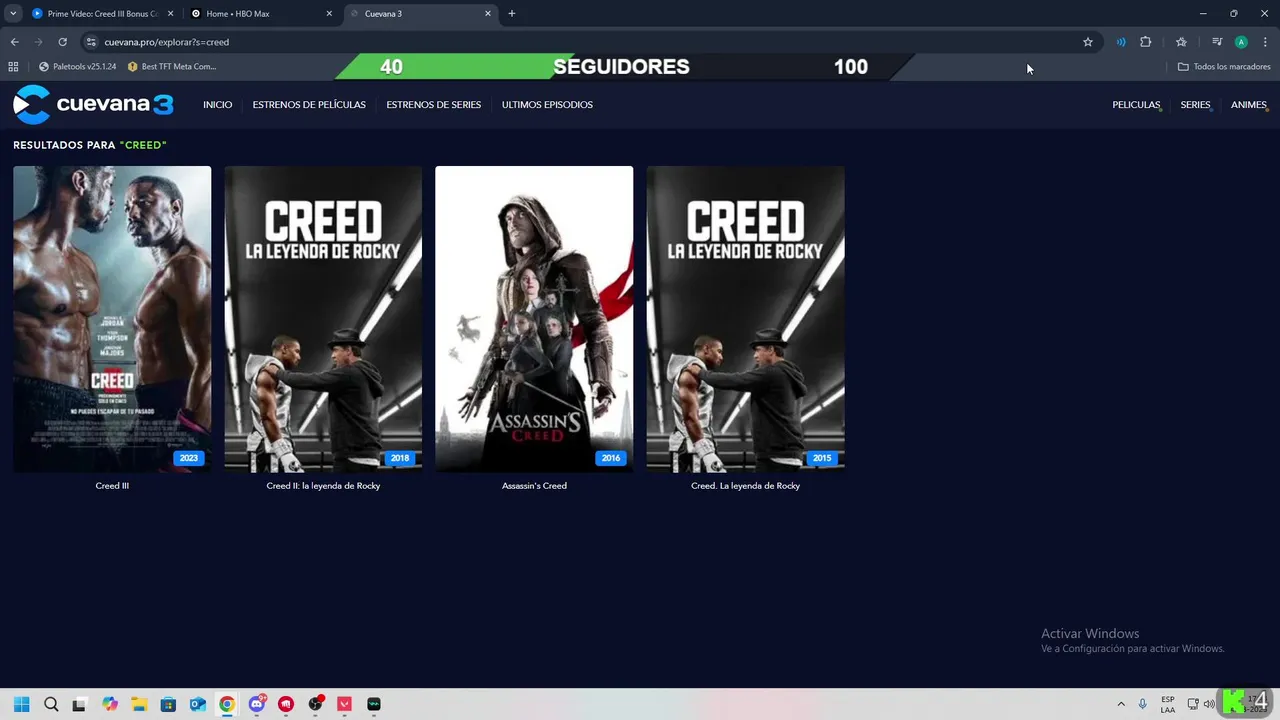Screen dimensions: 1280x720
Task: Open the starred bookmarks toolbar icon
Action: coord(1181,42)
